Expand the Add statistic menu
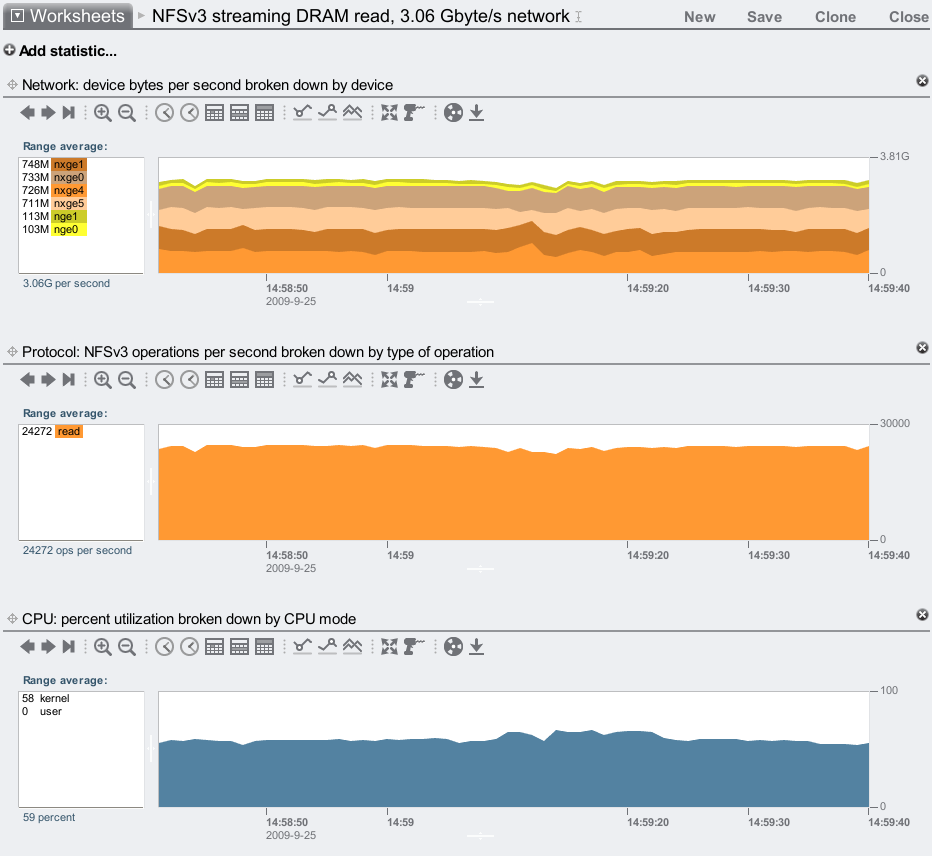The width and height of the screenshot is (932, 856). 60,51
